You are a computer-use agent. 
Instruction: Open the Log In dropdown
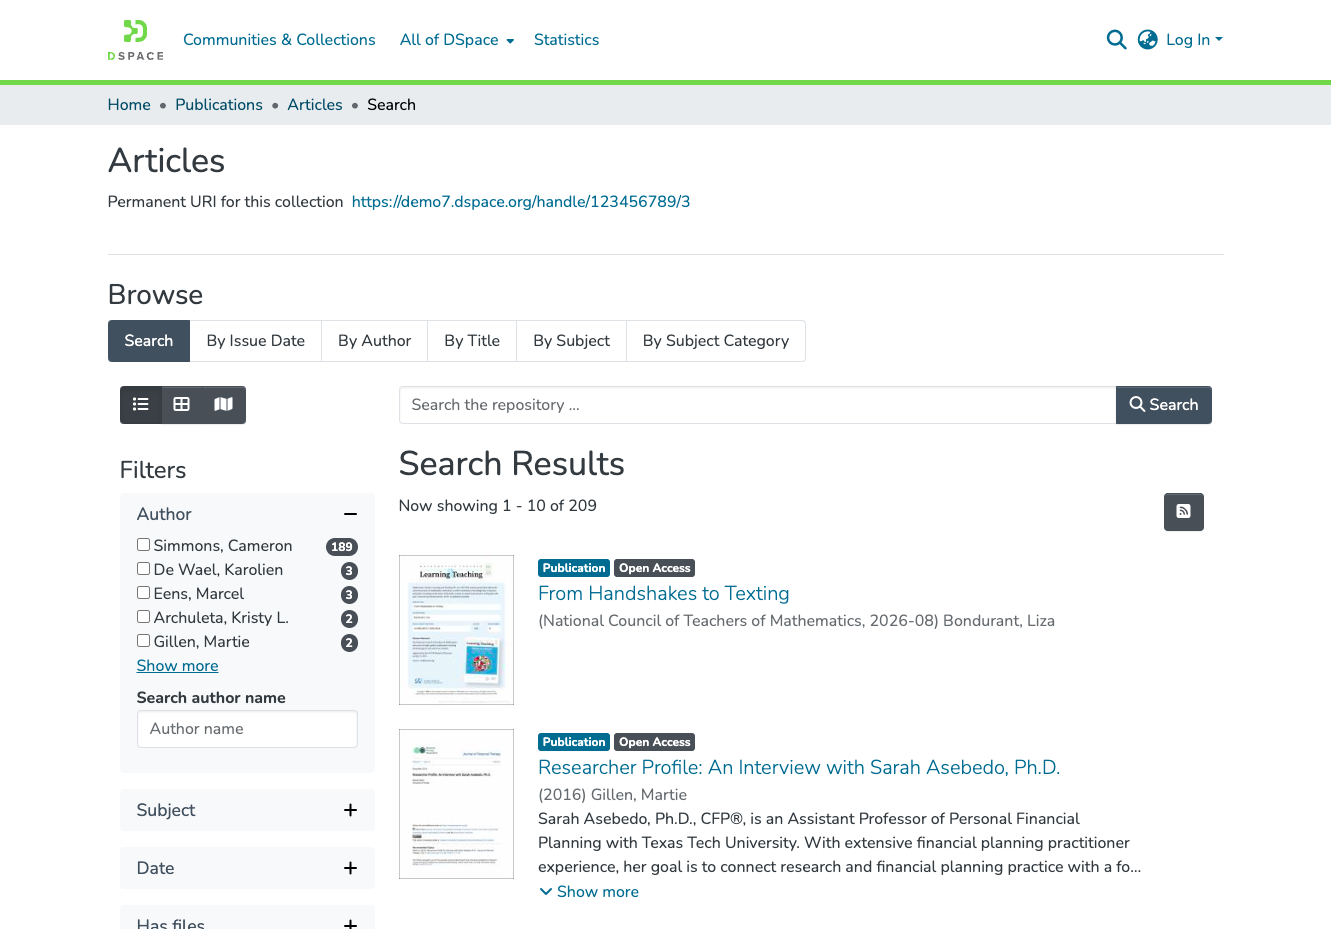coord(1194,40)
